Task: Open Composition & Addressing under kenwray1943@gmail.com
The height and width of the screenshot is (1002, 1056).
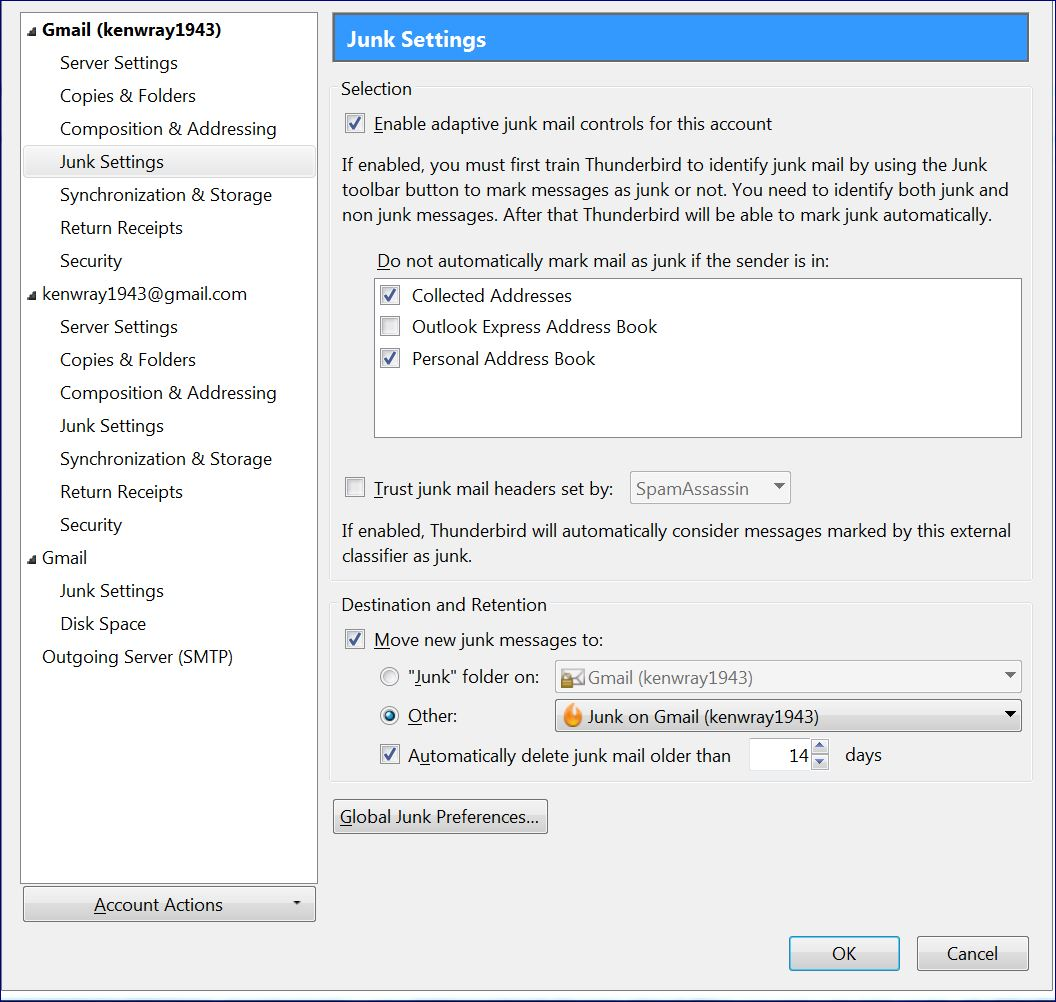Action: pos(168,393)
